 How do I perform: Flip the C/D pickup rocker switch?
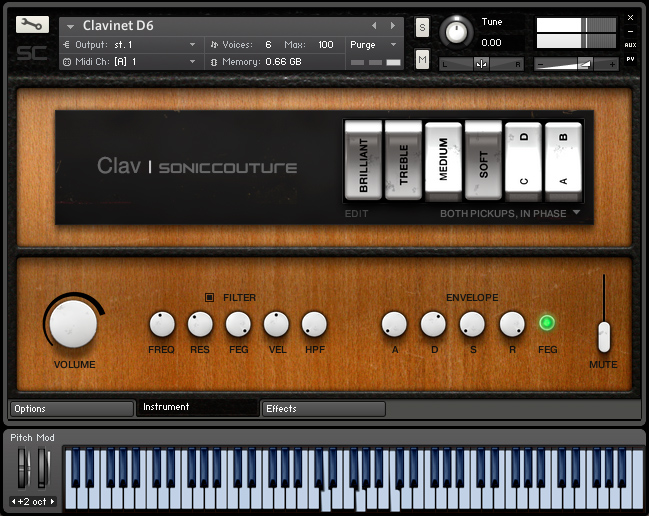[x=523, y=161]
